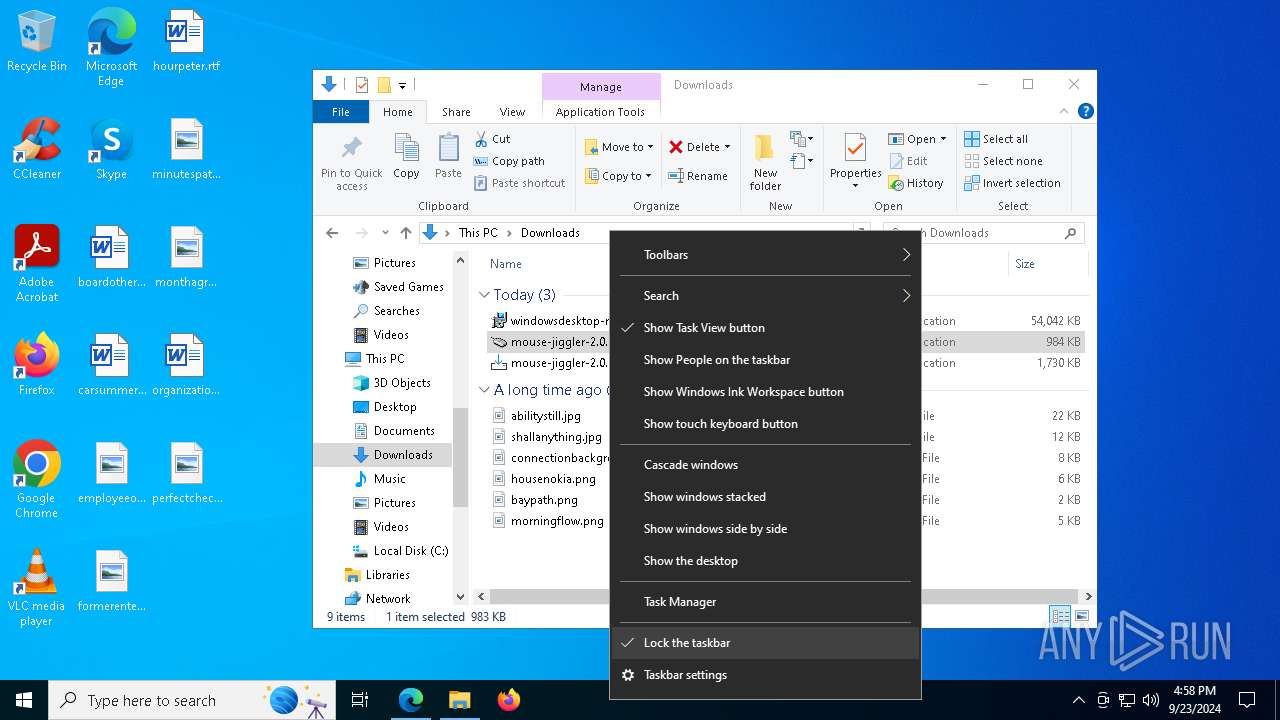Screen dimensions: 1280x720
Task: Open the Properties button in the ribbon
Action: (856, 162)
